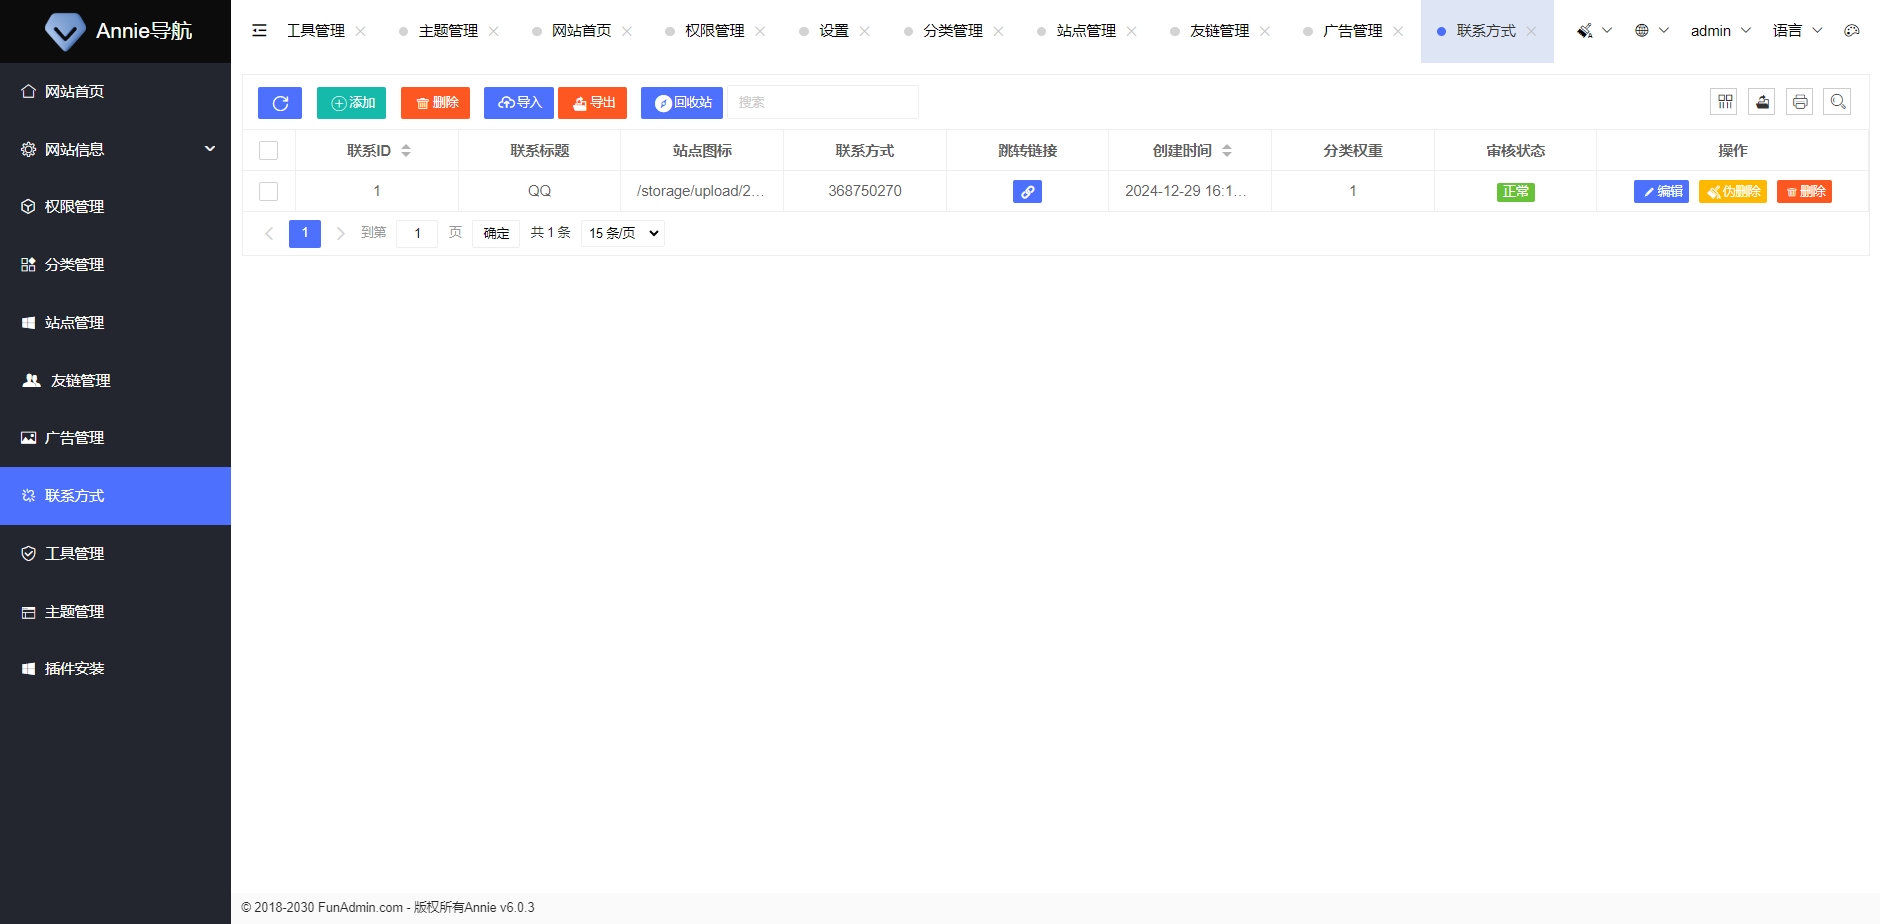Click the column display settings icon
Screen dimensions: 1880x924
[1724, 101]
